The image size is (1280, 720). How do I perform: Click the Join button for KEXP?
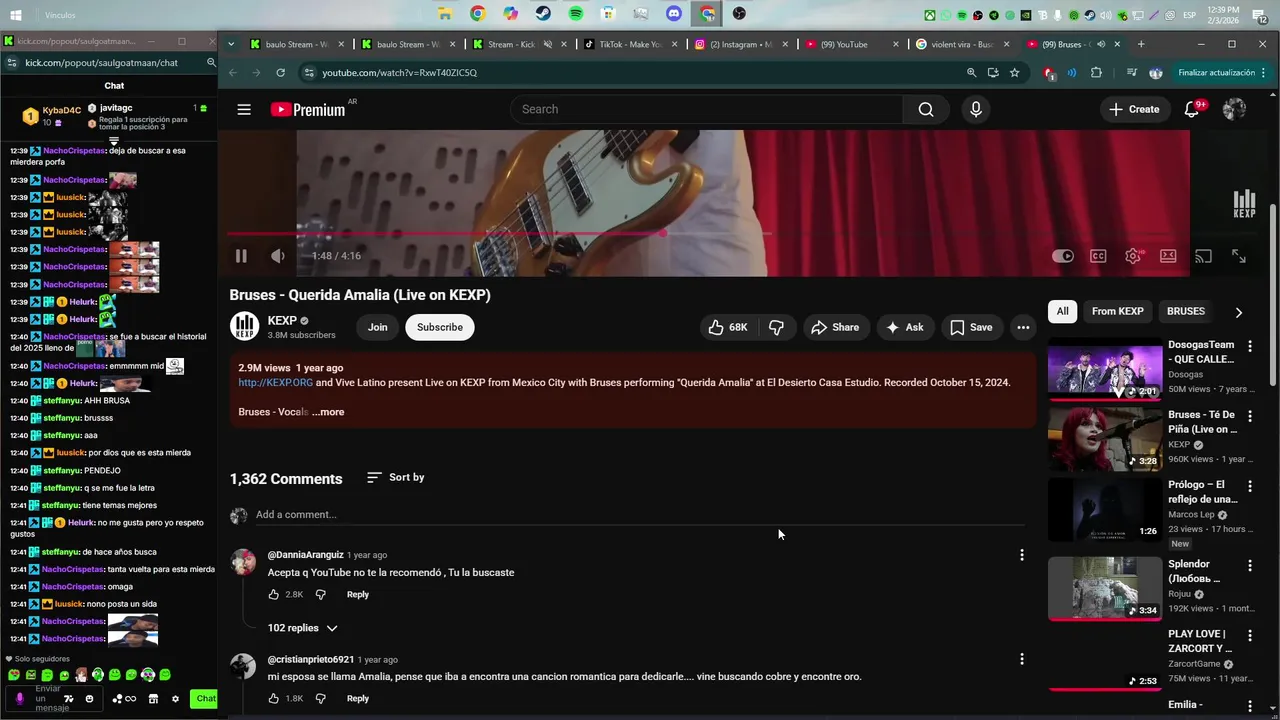coord(377,327)
